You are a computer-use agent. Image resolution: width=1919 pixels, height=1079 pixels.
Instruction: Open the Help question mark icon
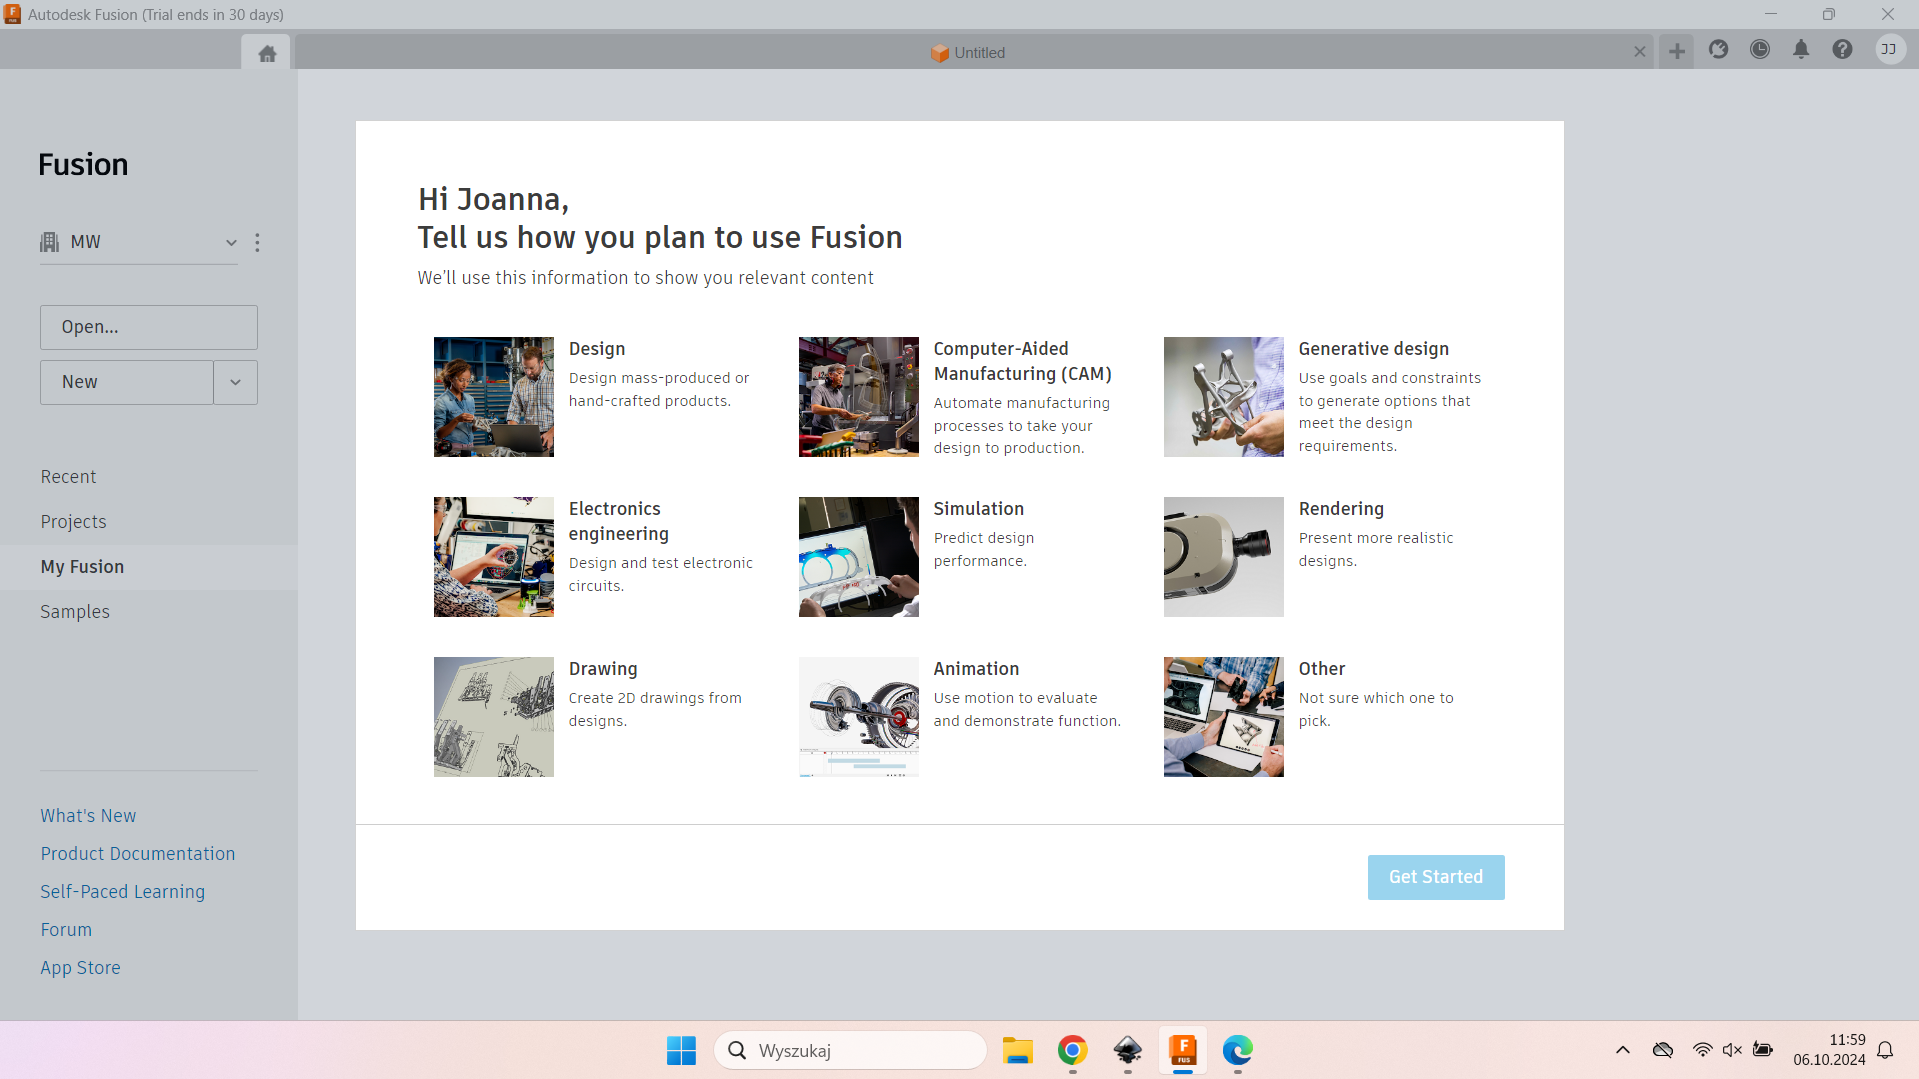pyautogui.click(x=1842, y=49)
